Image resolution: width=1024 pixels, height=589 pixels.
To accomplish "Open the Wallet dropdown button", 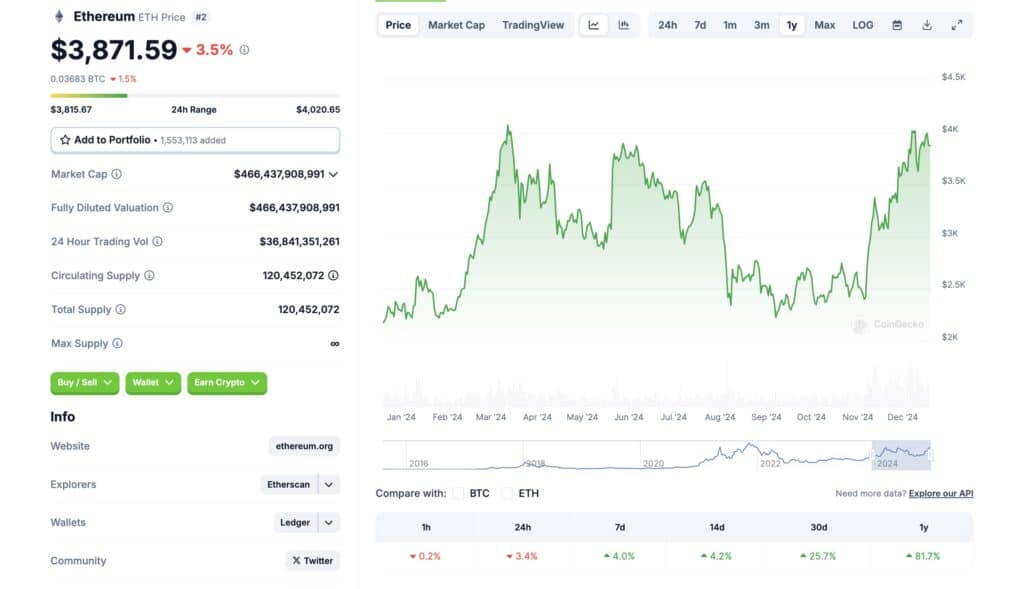I will click(153, 383).
